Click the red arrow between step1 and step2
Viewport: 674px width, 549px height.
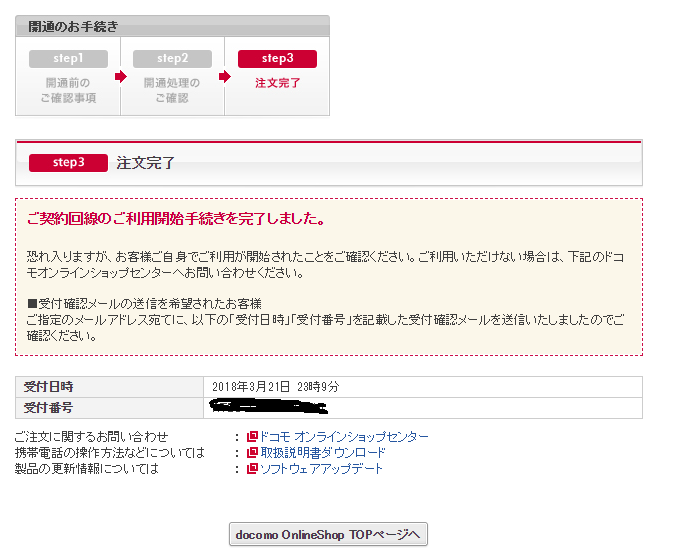120,76
